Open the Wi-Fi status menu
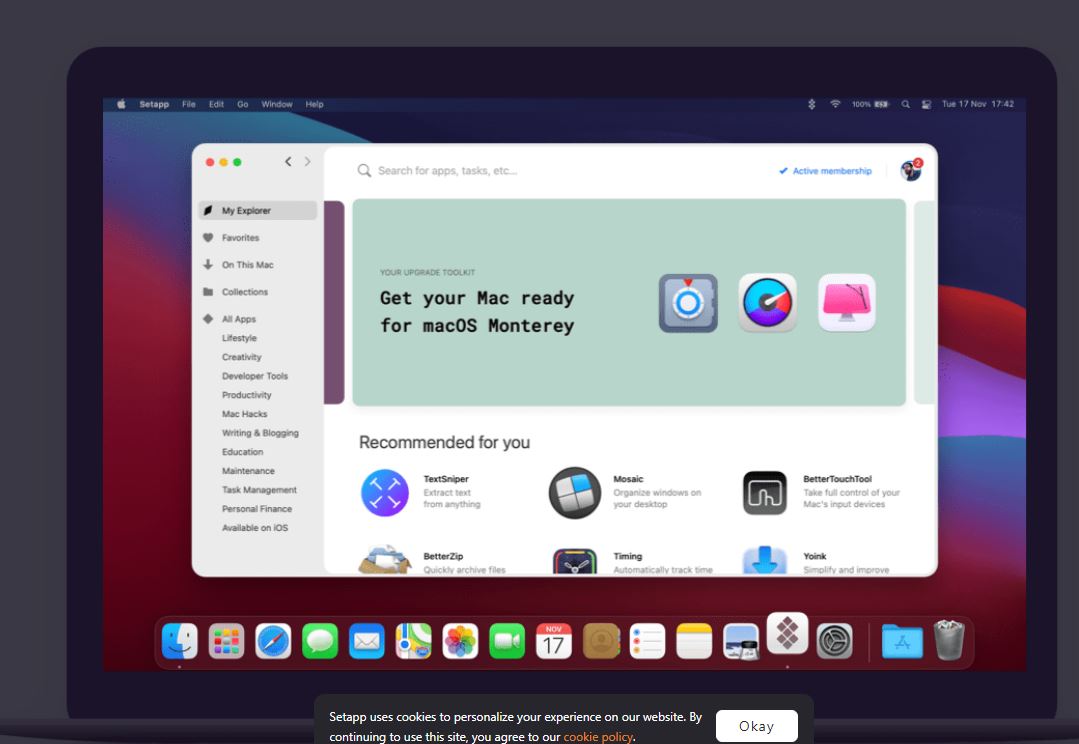The width and height of the screenshot is (1079, 744). click(x=835, y=105)
